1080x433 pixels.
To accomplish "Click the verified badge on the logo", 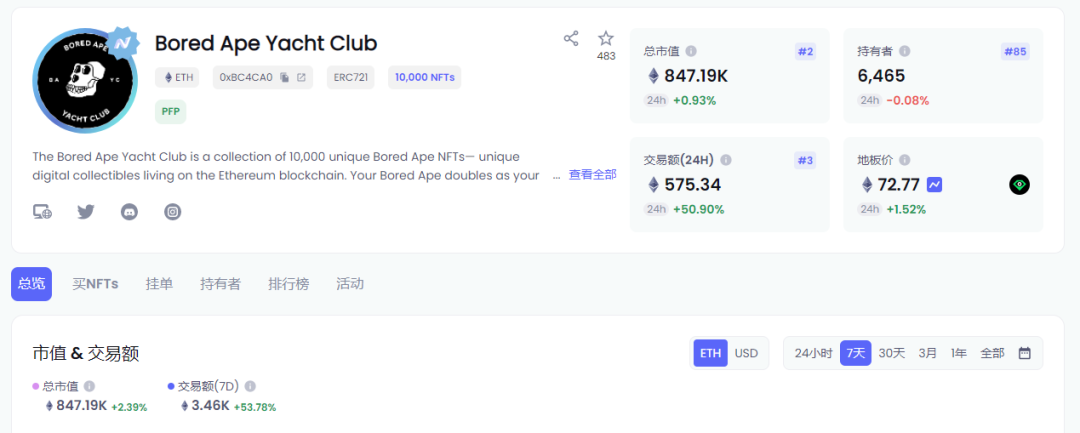I will (123, 43).
